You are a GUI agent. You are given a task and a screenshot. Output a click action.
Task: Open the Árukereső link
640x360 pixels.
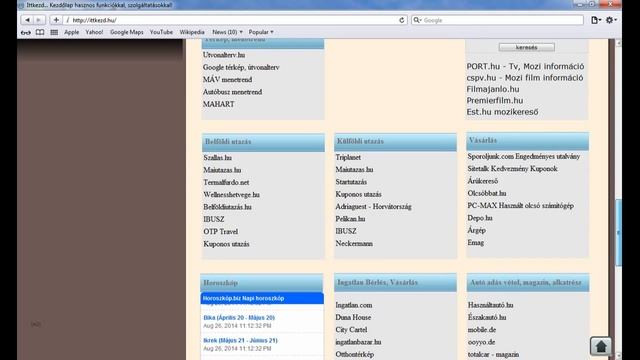click(482, 181)
